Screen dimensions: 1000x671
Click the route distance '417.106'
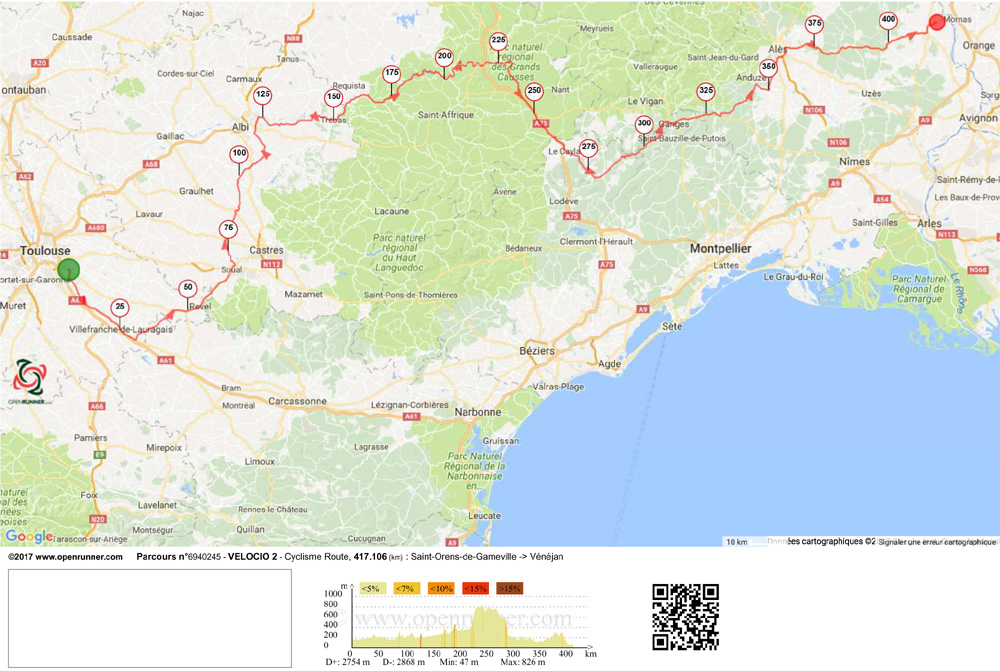371,557
